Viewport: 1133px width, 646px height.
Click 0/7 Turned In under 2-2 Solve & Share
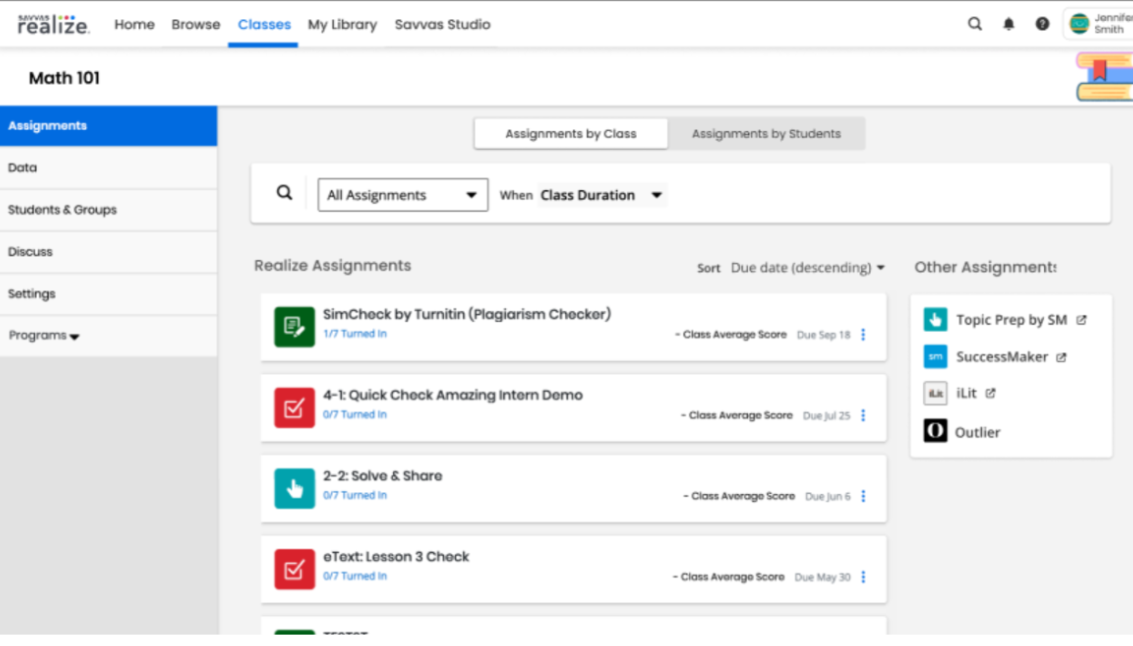coord(355,496)
